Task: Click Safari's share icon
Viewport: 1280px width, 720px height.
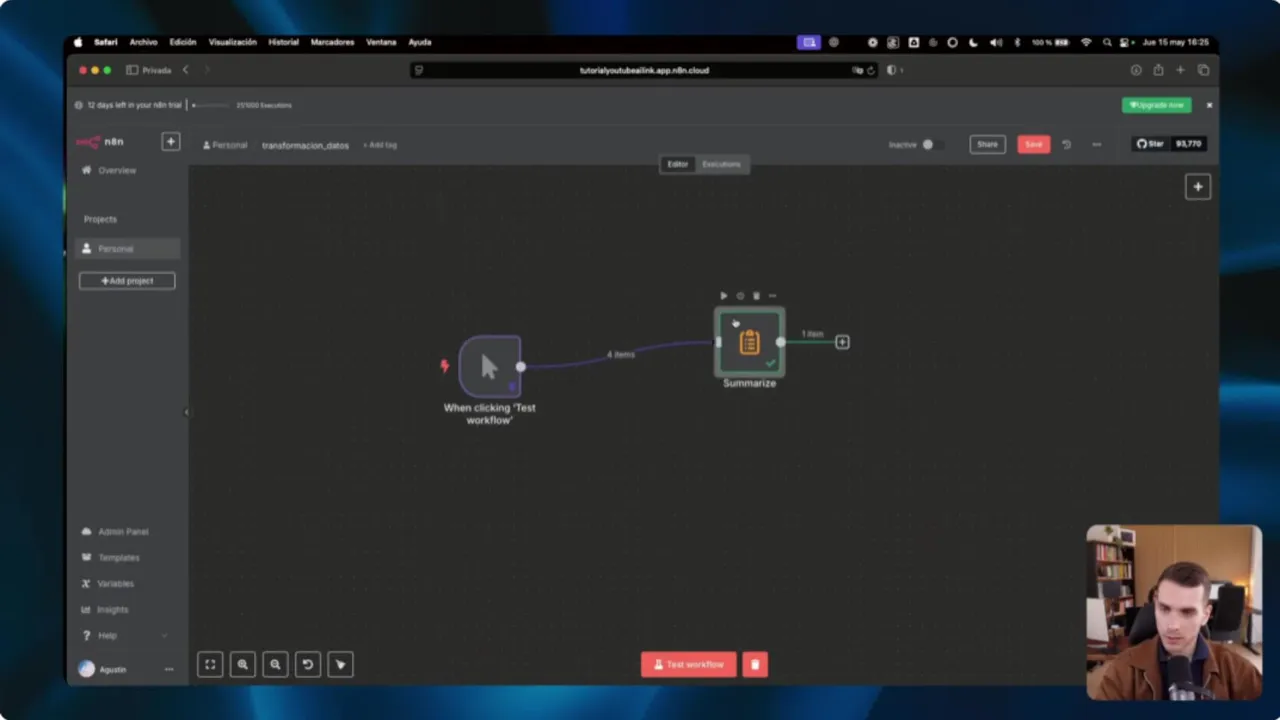Action: (x=1158, y=70)
